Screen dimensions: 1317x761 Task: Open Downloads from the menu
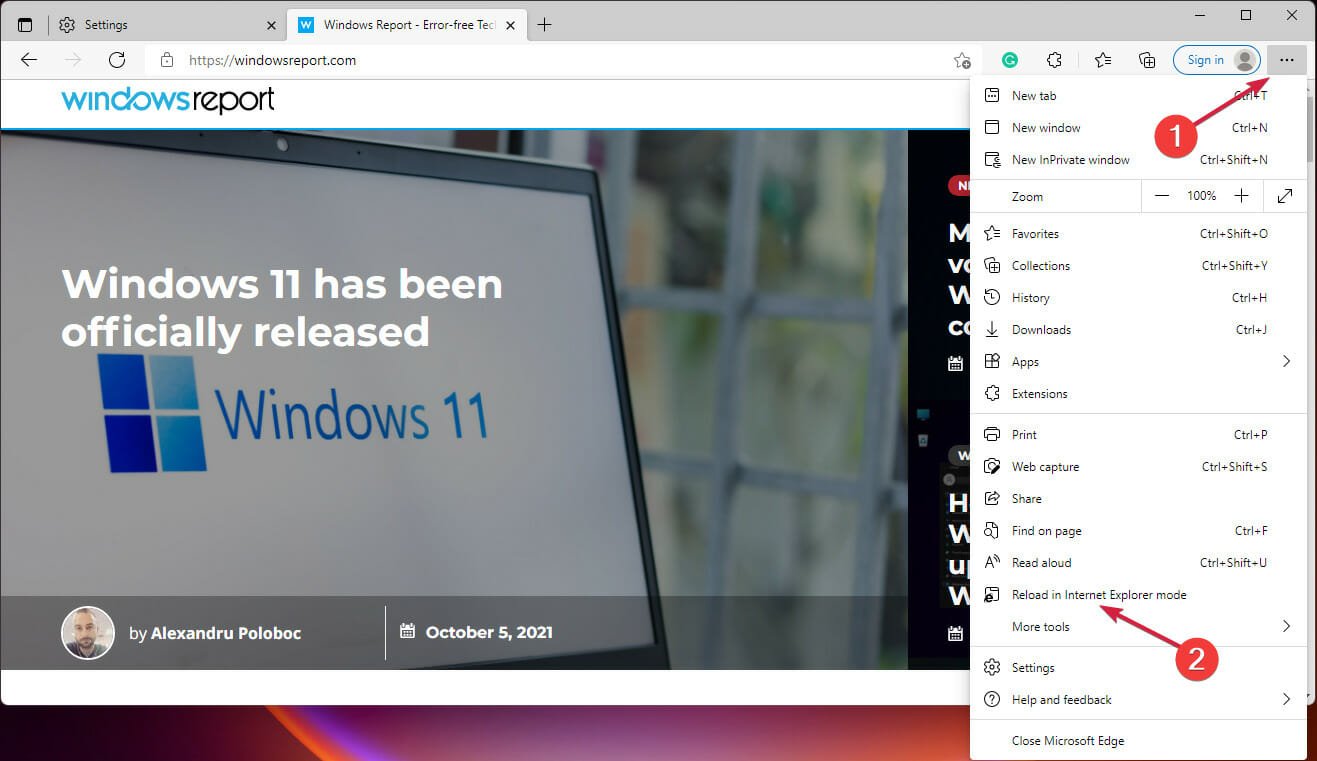[1138, 330]
